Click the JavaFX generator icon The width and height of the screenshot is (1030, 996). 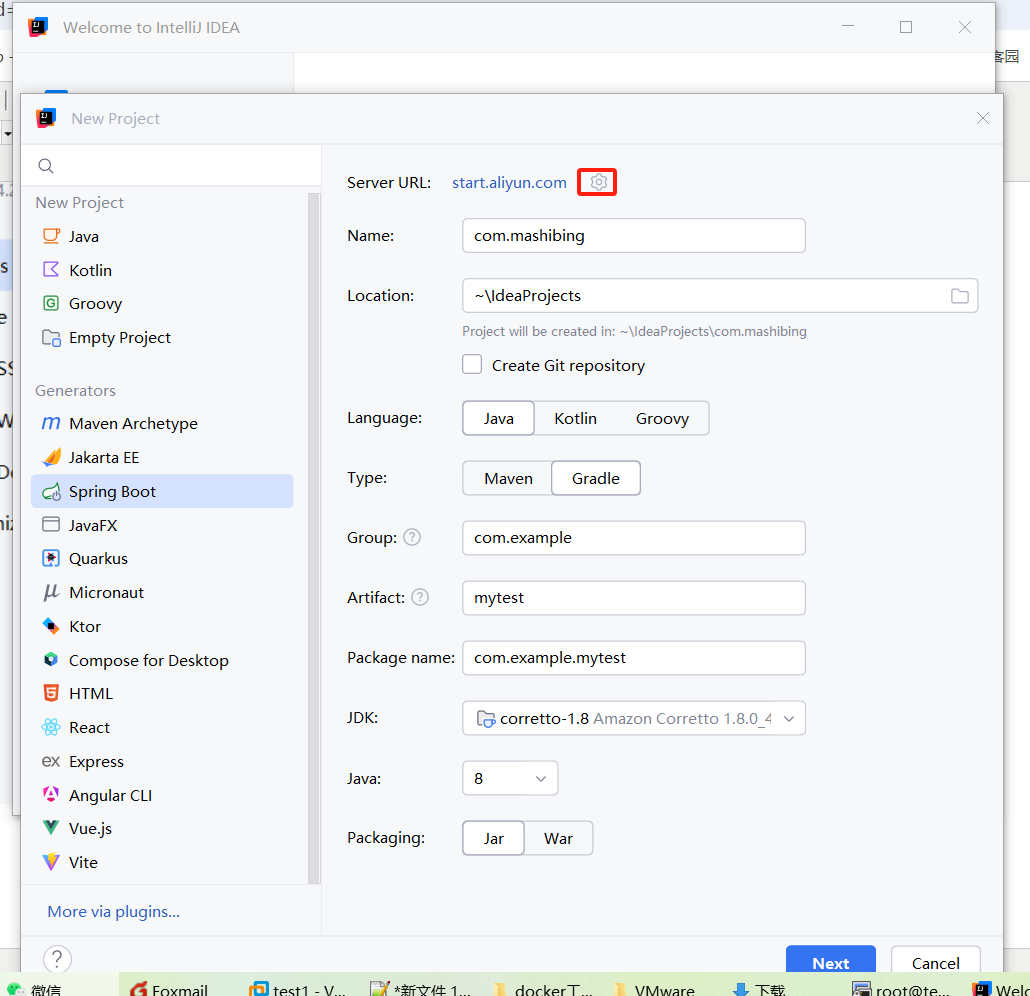[x=51, y=524]
